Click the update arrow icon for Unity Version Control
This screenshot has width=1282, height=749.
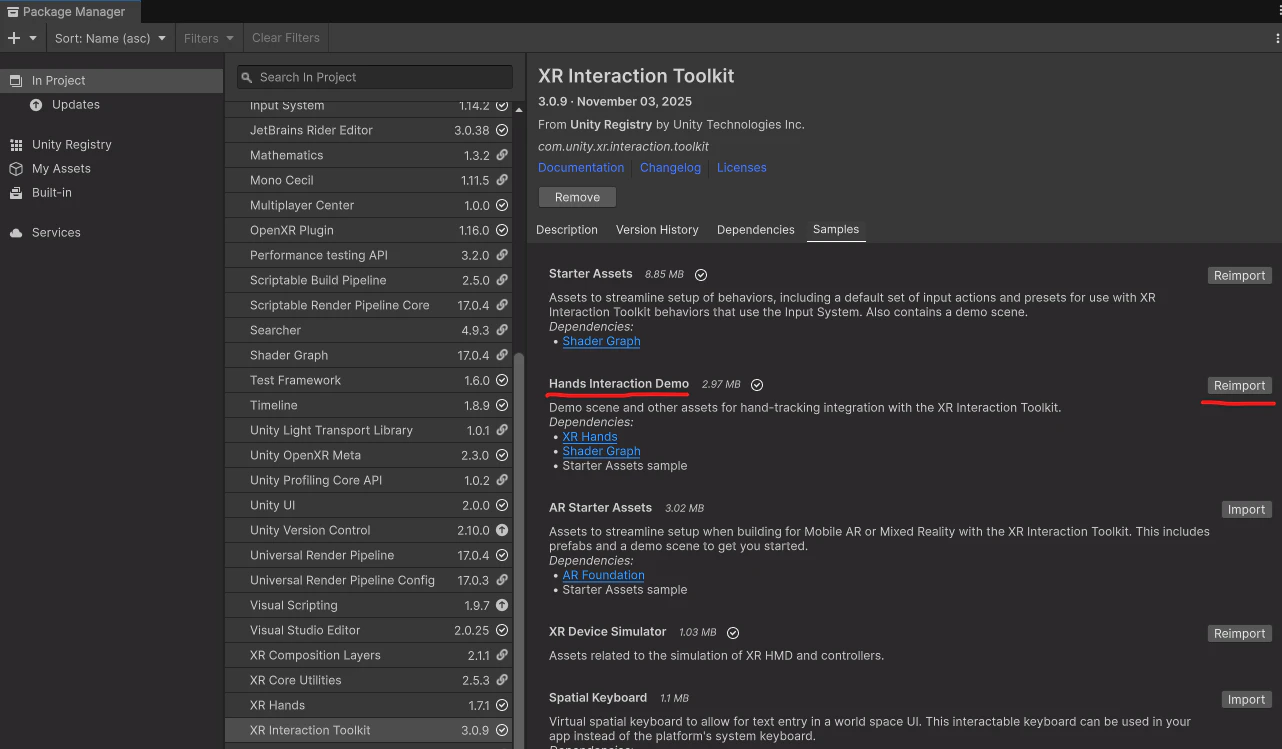click(x=502, y=530)
